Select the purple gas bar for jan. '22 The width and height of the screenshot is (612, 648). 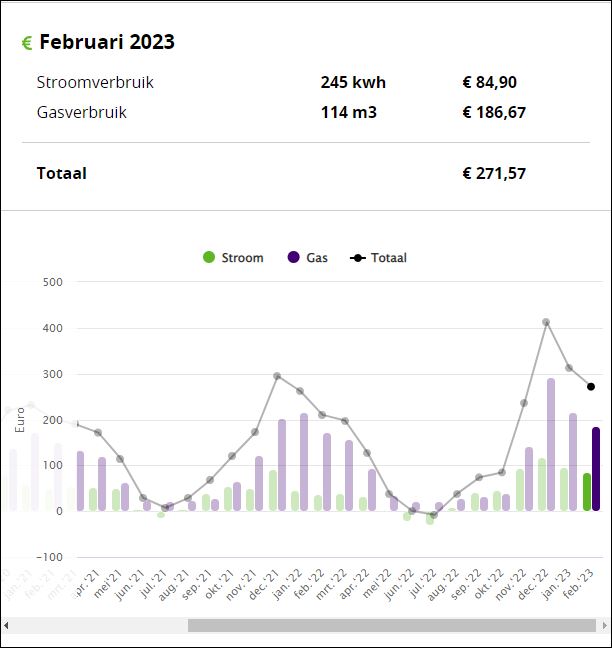304,461
